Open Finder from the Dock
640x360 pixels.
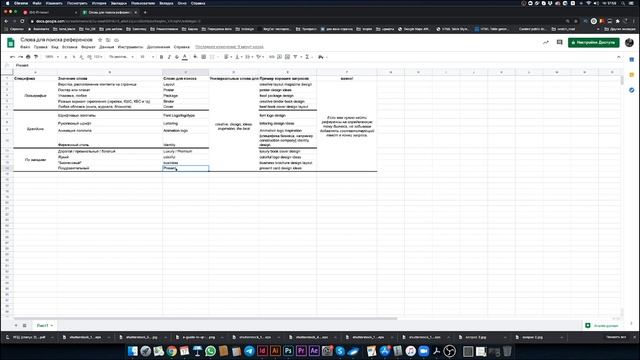tap(132, 351)
